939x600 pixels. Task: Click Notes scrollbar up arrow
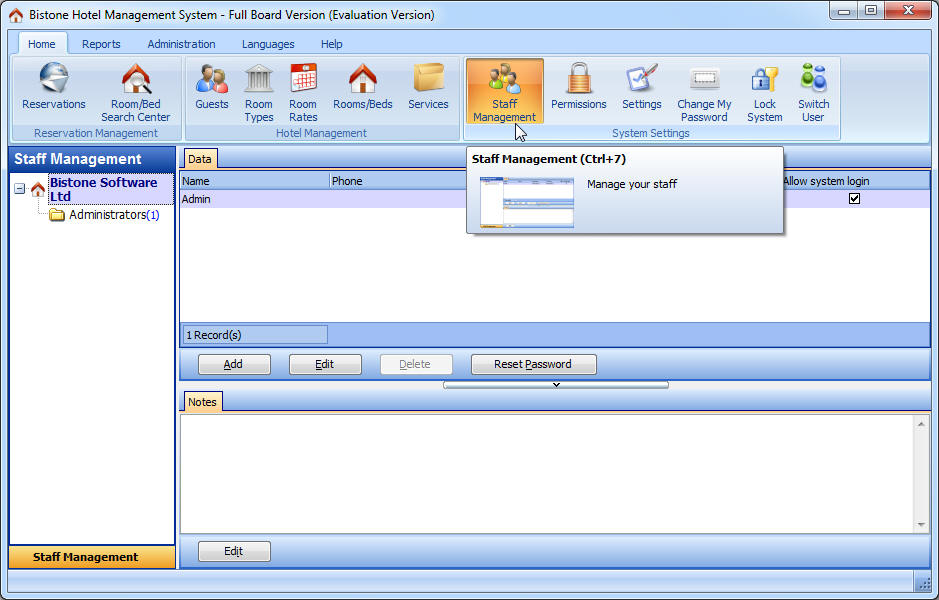pyautogui.click(x=921, y=424)
